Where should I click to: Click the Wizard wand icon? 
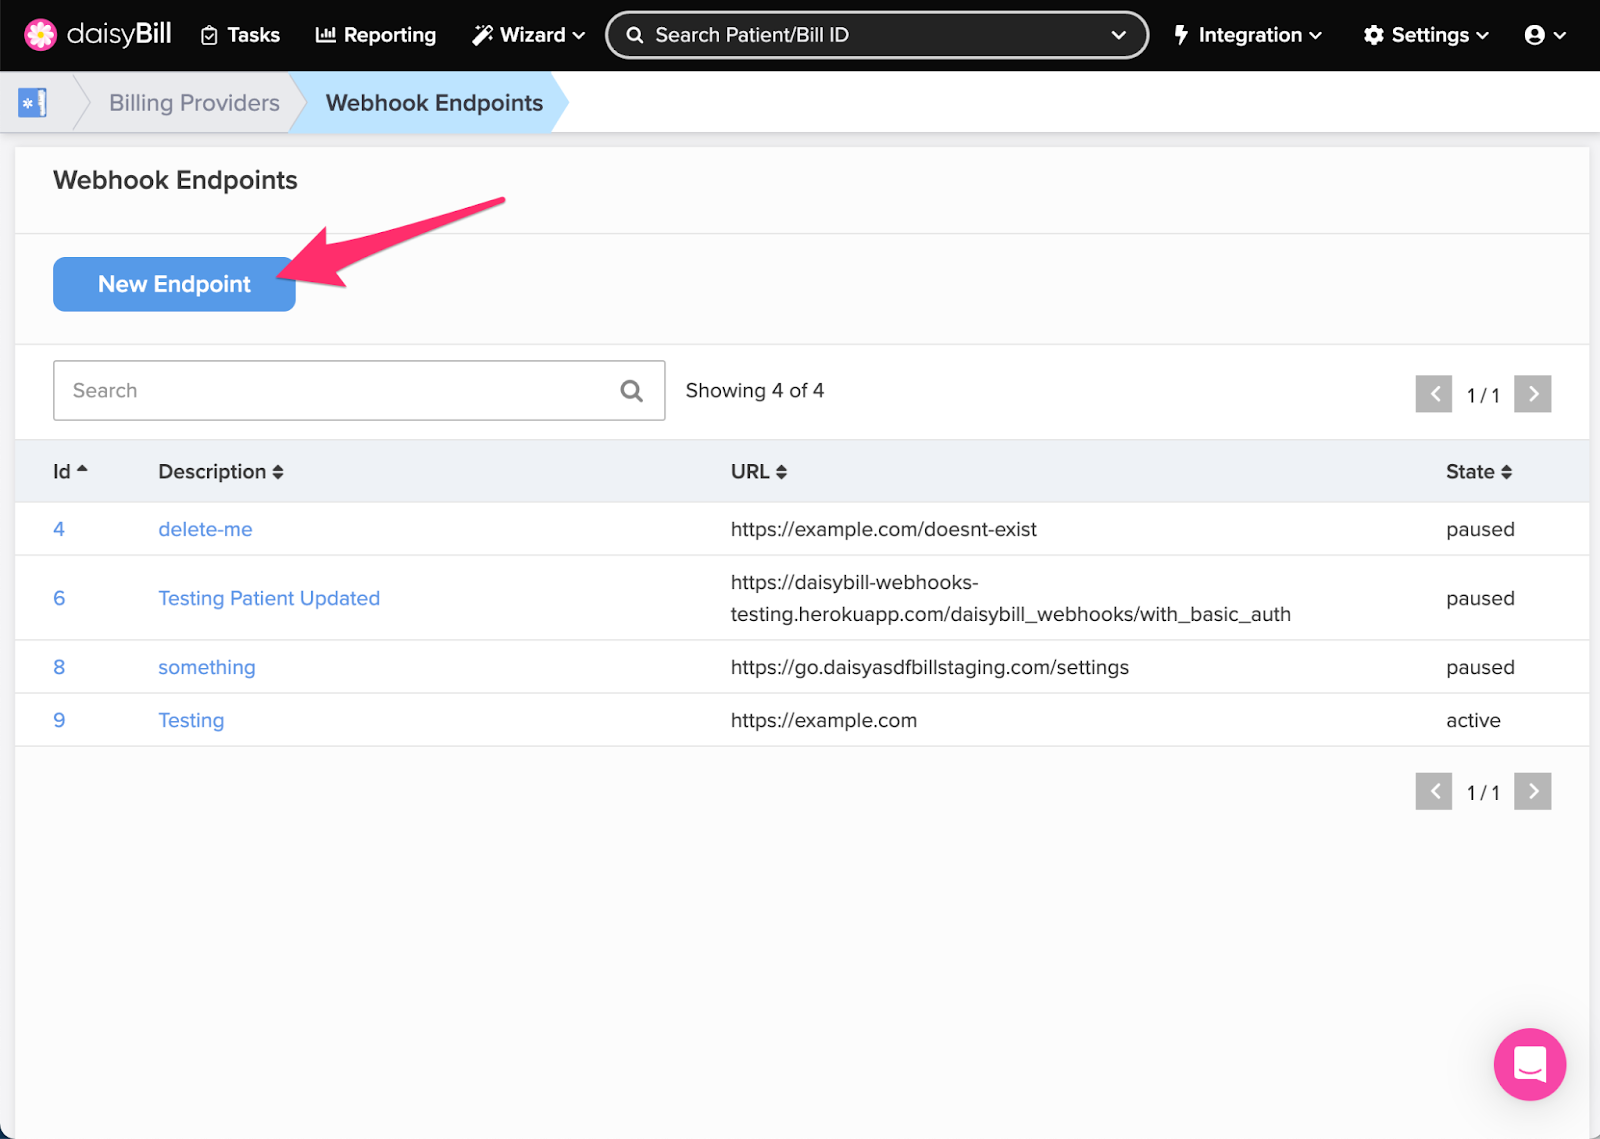pyautogui.click(x=482, y=35)
